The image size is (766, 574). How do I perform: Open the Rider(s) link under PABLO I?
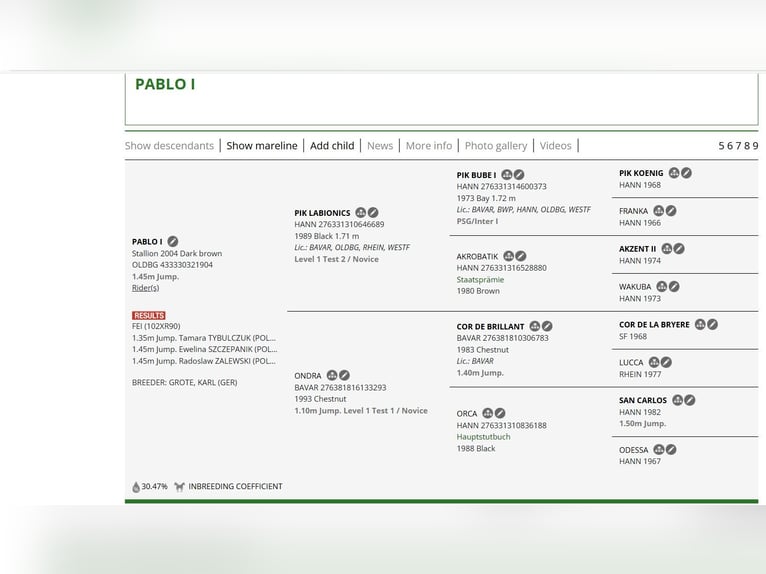[x=145, y=288]
